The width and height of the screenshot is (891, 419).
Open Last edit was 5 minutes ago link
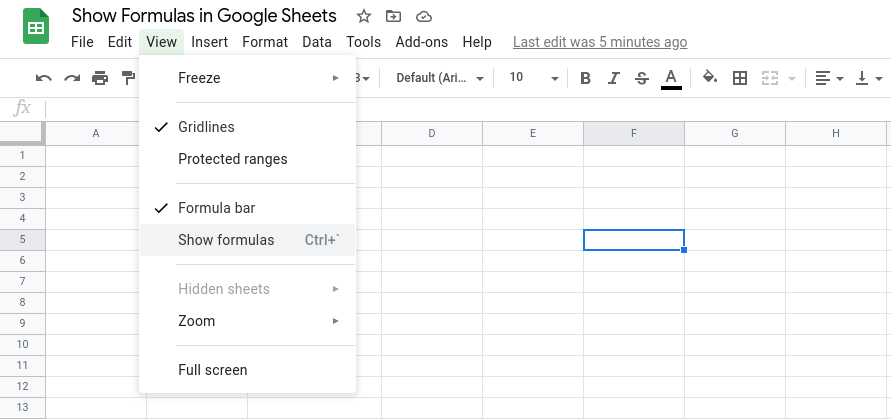[x=600, y=42]
